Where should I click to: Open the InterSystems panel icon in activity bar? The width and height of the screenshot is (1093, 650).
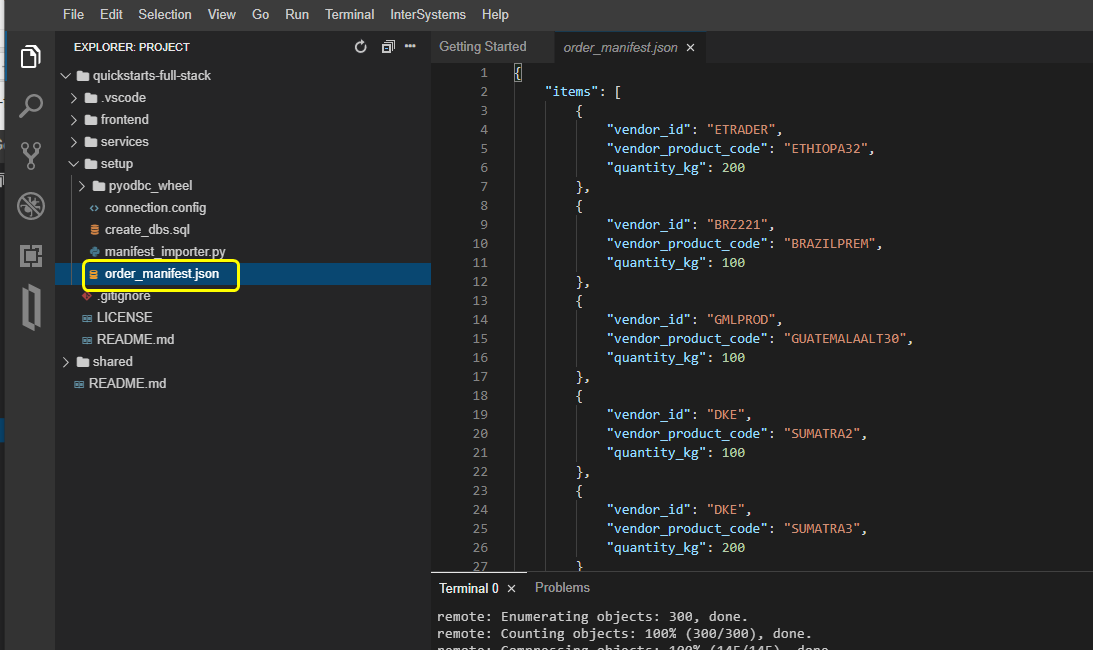pyautogui.click(x=31, y=307)
